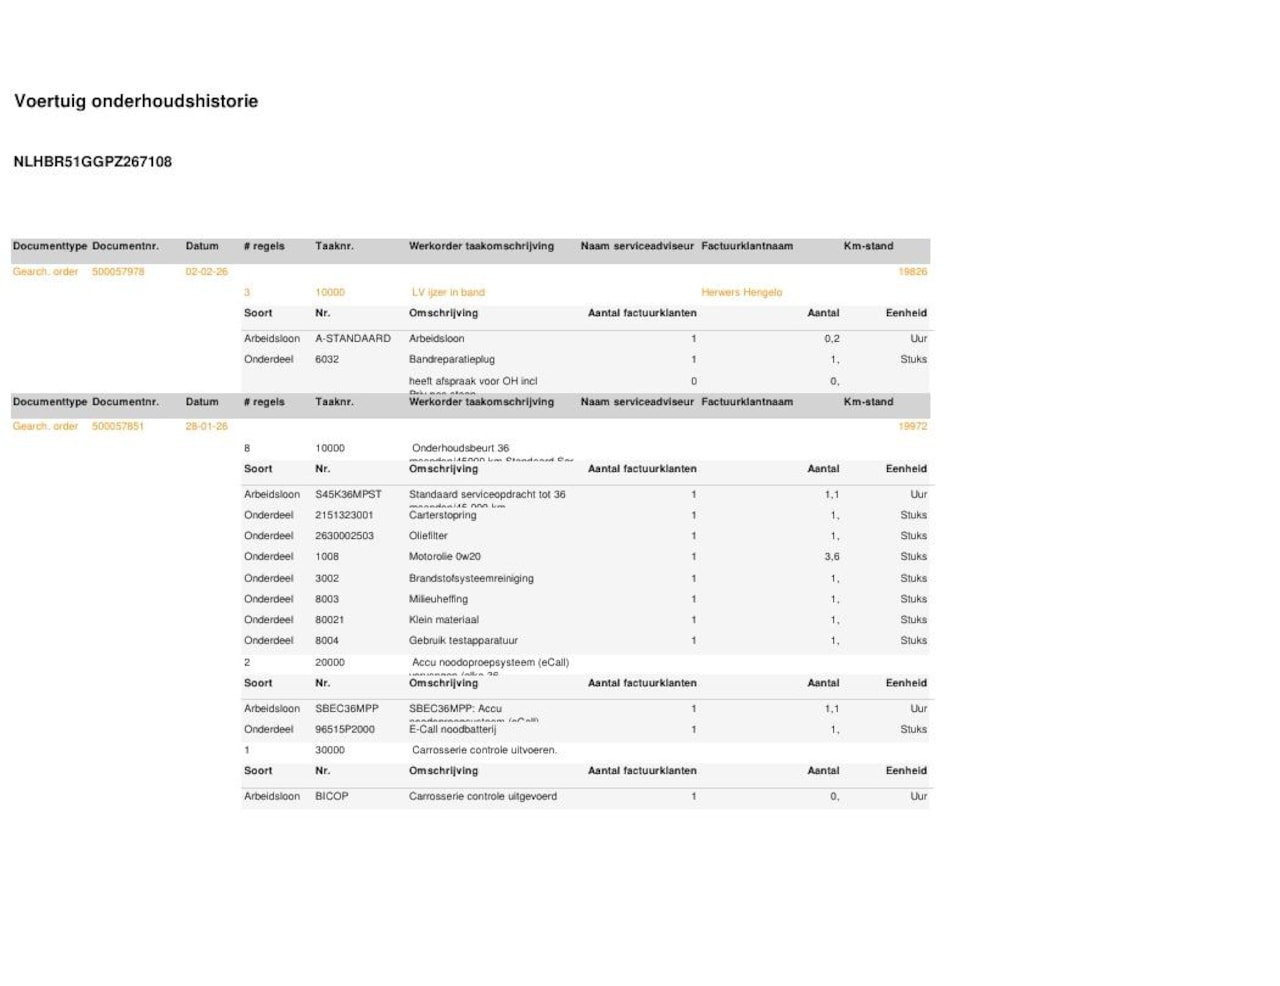Open document number 500057978 link
1280x986 pixels.
click(x=118, y=272)
